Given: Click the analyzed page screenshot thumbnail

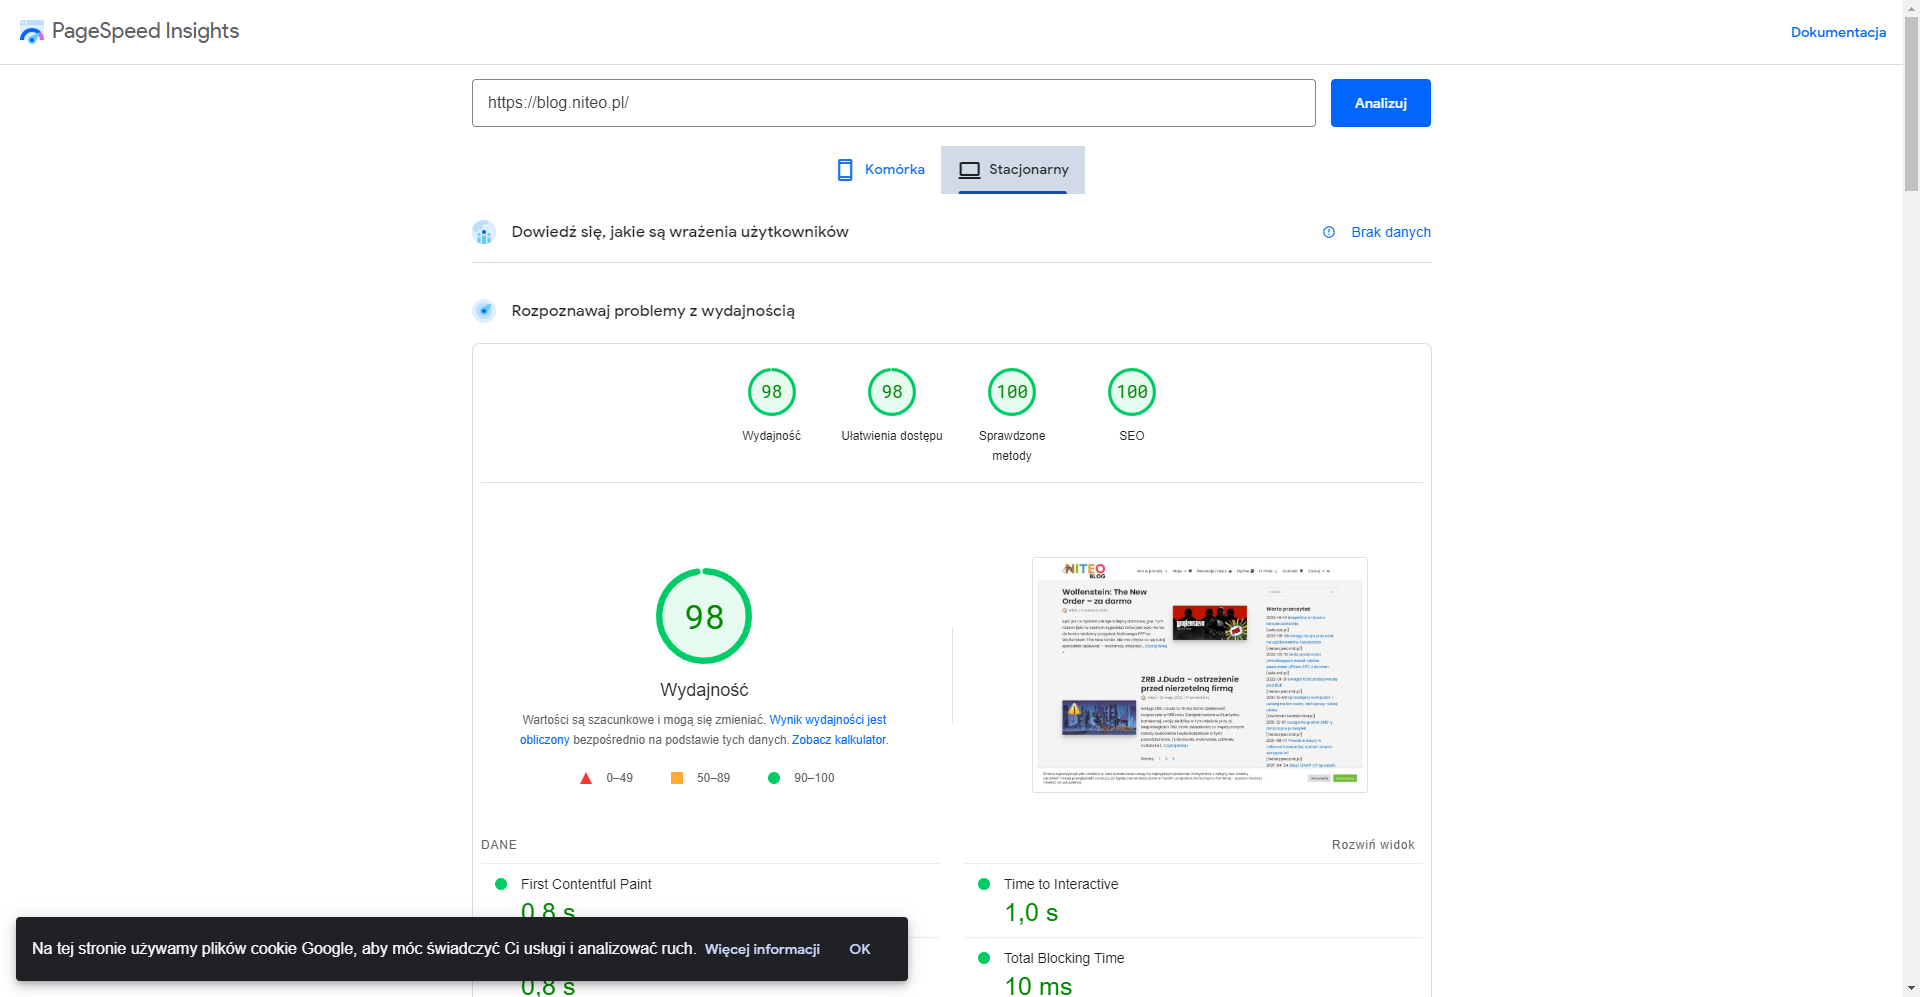Looking at the screenshot, I should click(x=1199, y=675).
